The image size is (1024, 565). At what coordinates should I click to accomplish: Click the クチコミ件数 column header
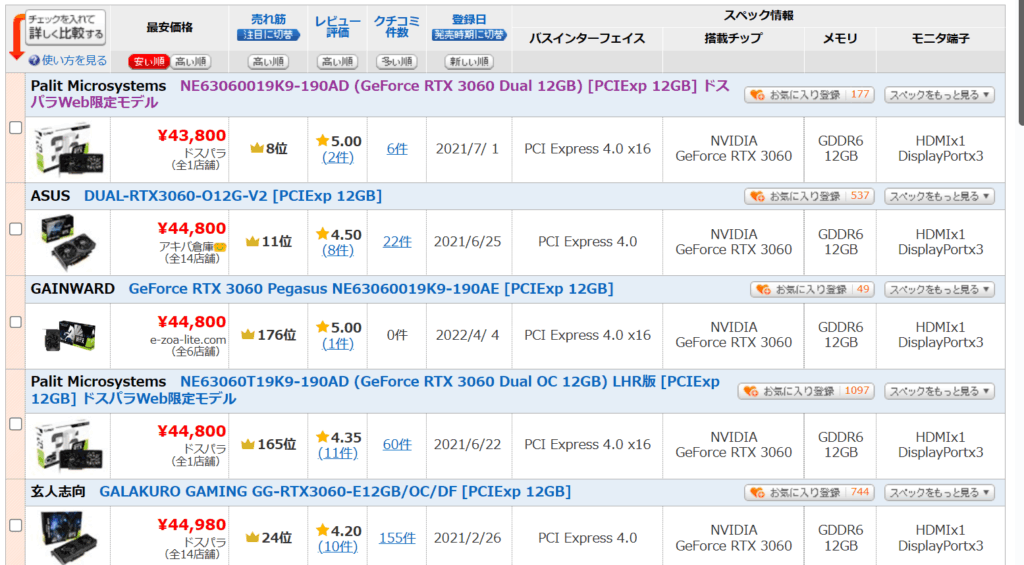point(397,27)
